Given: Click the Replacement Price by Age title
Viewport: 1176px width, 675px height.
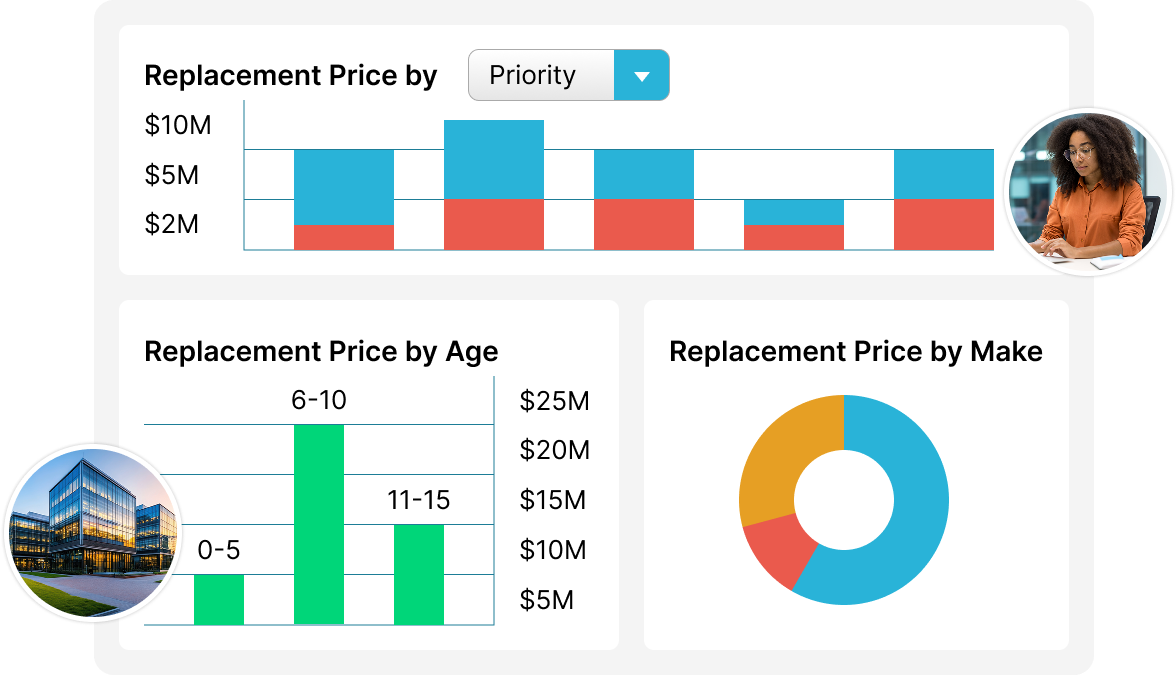Looking at the screenshot, I should coord(321,352).
